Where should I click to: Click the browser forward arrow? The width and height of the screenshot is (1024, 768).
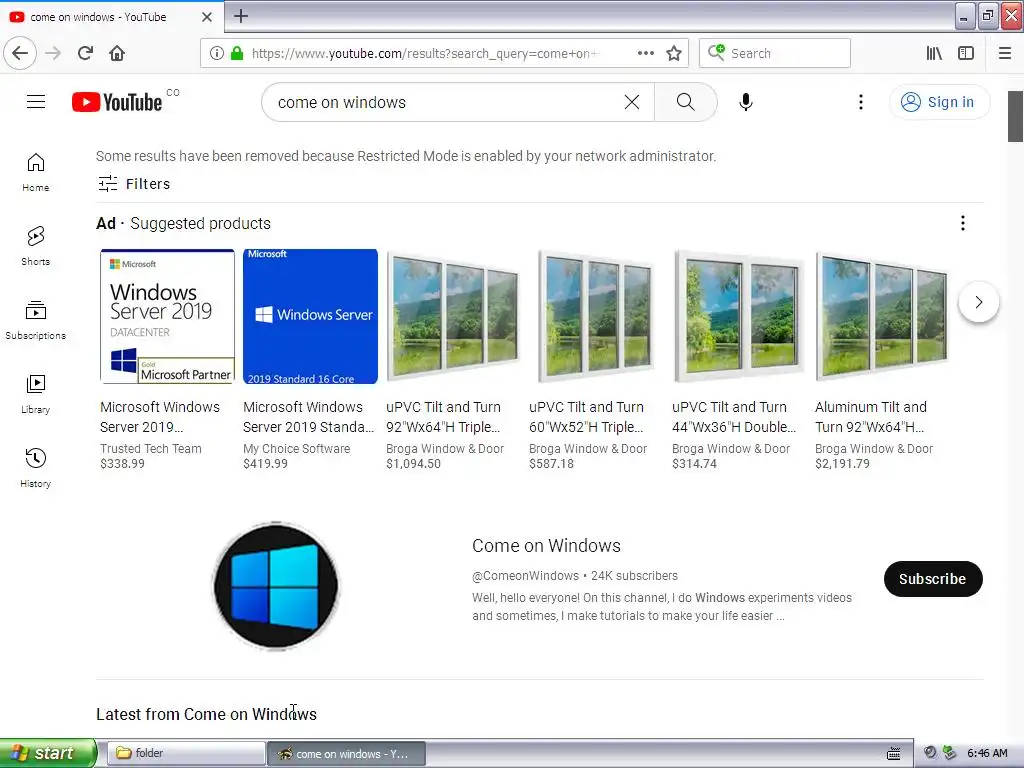tap(53, 53)
